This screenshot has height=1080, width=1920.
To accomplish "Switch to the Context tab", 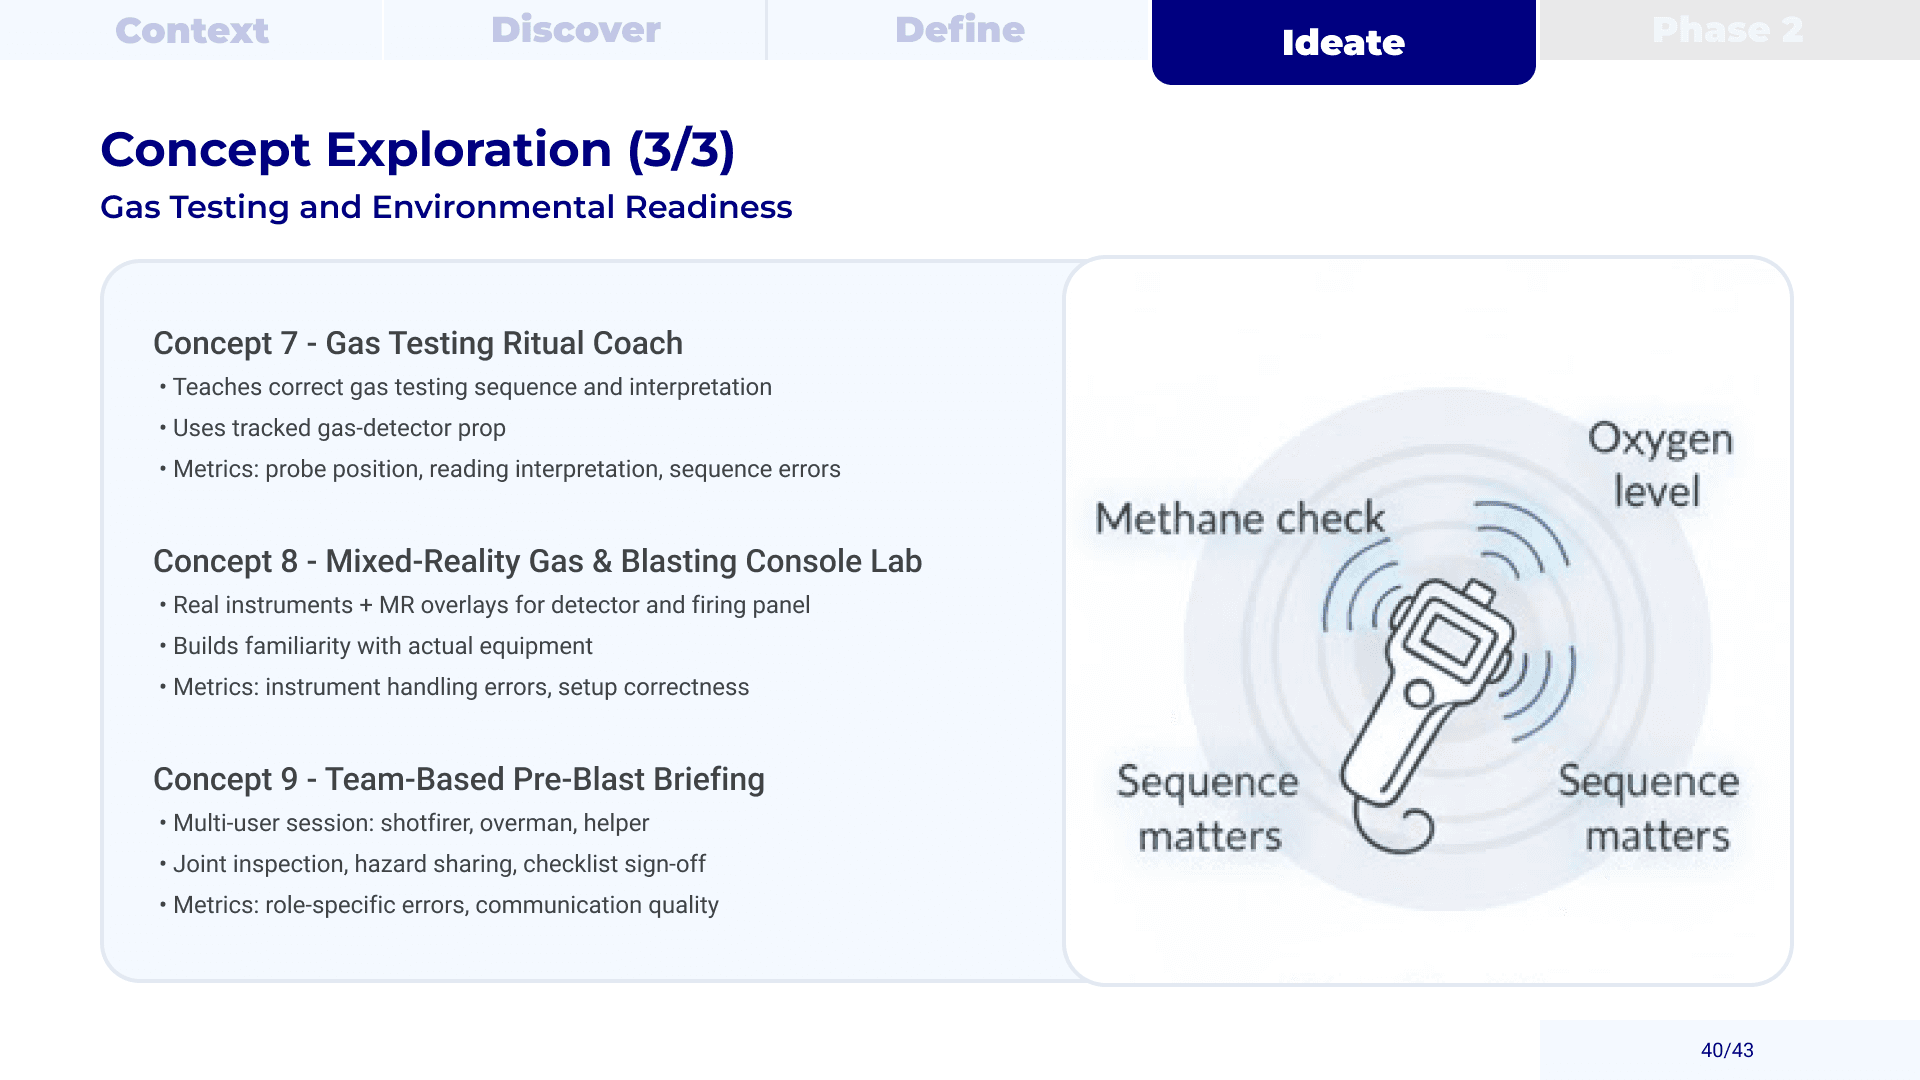I will tap(191, 30).
